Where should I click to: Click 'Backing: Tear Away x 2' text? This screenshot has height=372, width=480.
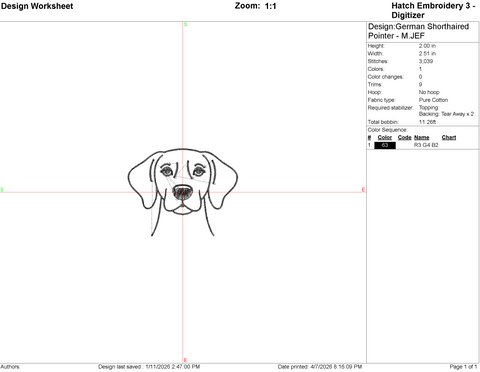[446, 114]
